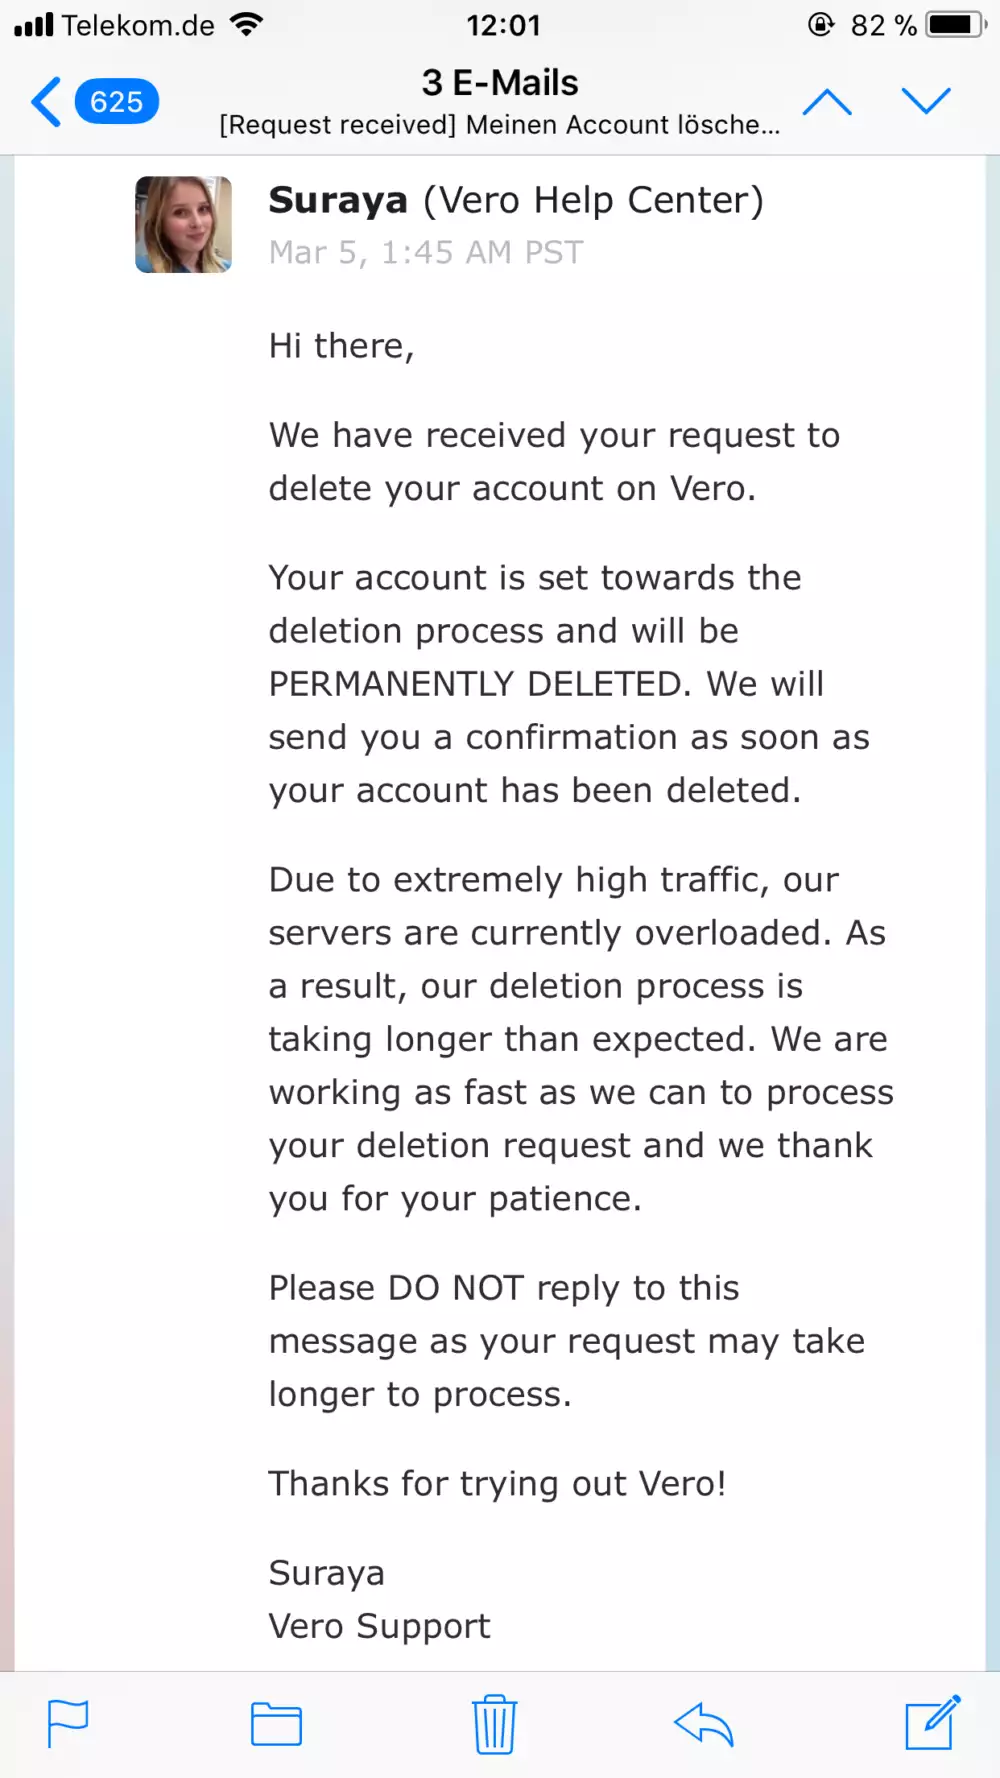Viewport: 1000px width, 1778px height.
Task: Tap the 3 E-Mails thread title
Action: 500,83
